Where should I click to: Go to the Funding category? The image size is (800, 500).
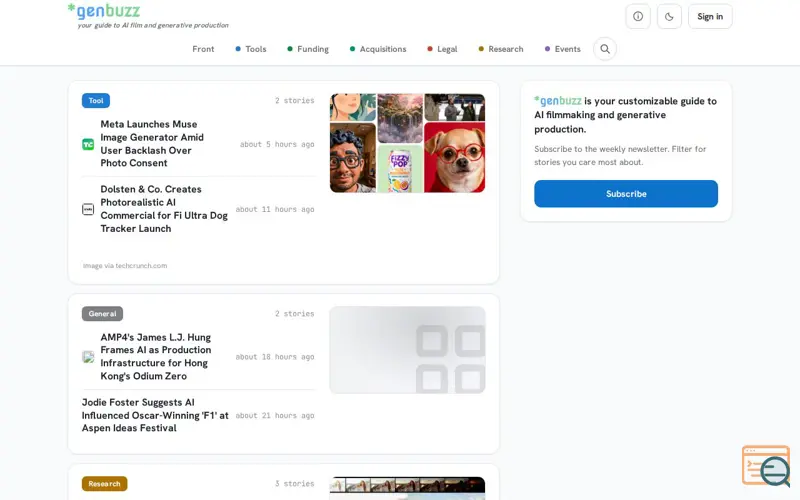pos(308,49)
